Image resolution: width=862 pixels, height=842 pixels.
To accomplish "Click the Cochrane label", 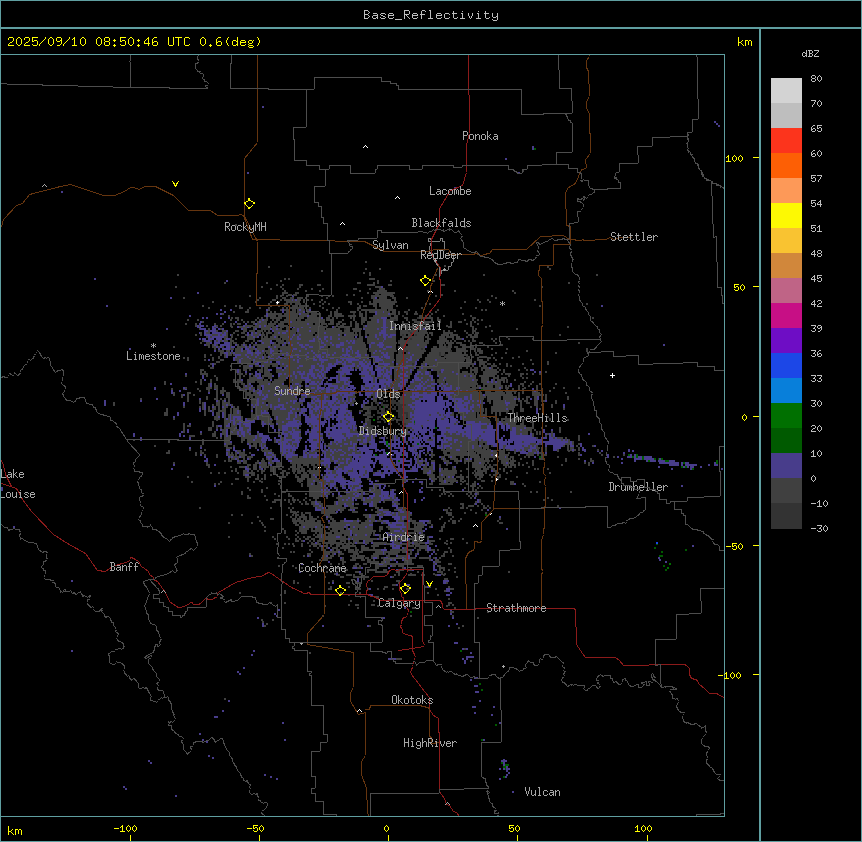I will tap(322, 568).
